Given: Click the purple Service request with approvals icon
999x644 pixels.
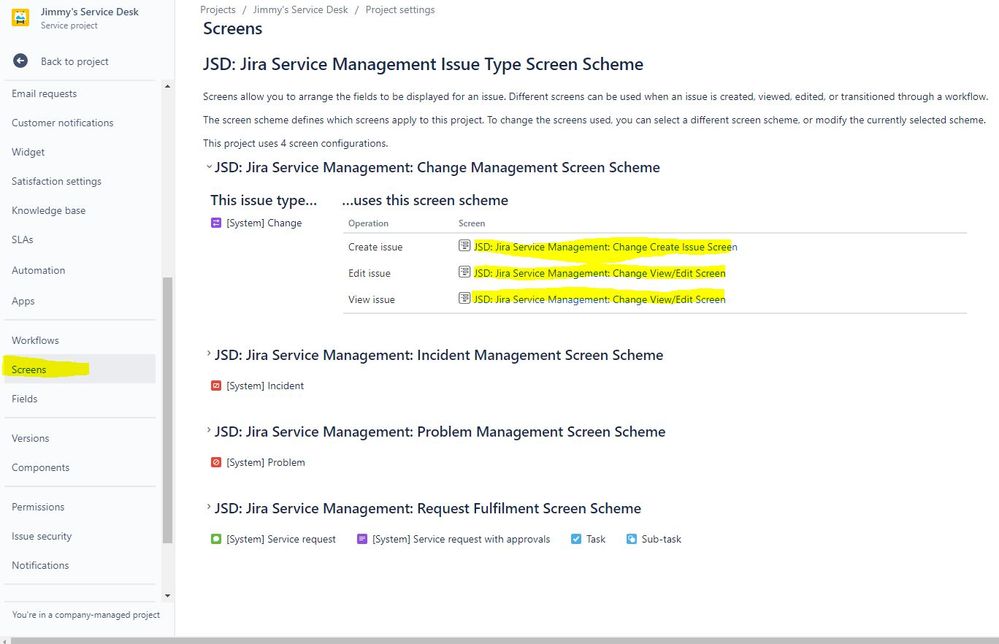Looking at the screenshot, I should pos(362,539).
